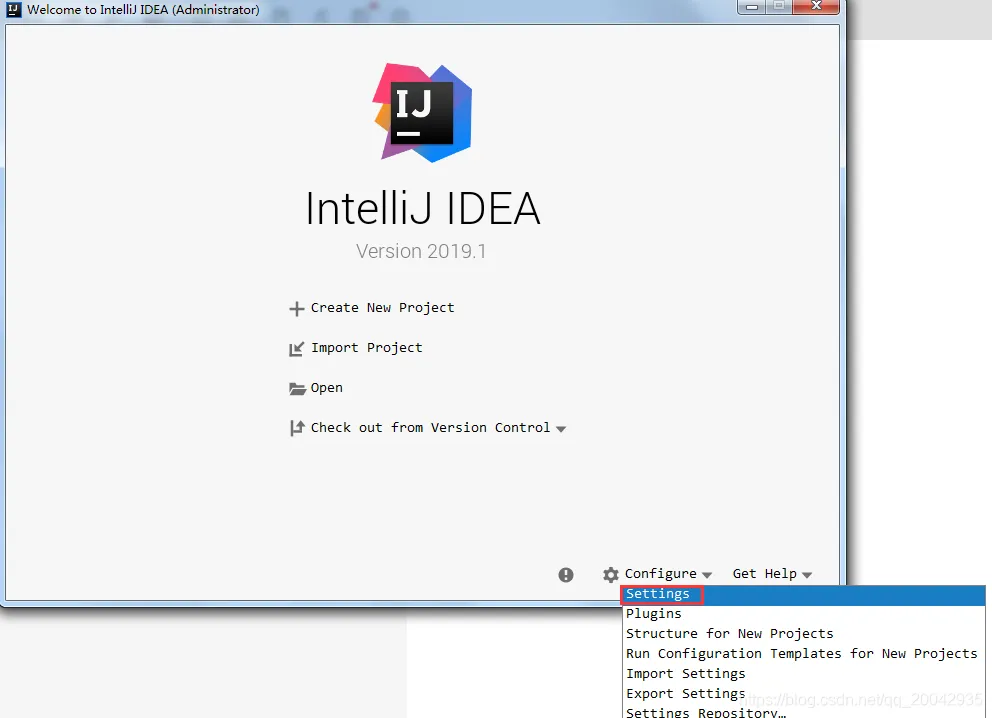This screenshot has width=992, height=718.
Task: Click the plus icon beside Create New Project
Action: [296, 309]
